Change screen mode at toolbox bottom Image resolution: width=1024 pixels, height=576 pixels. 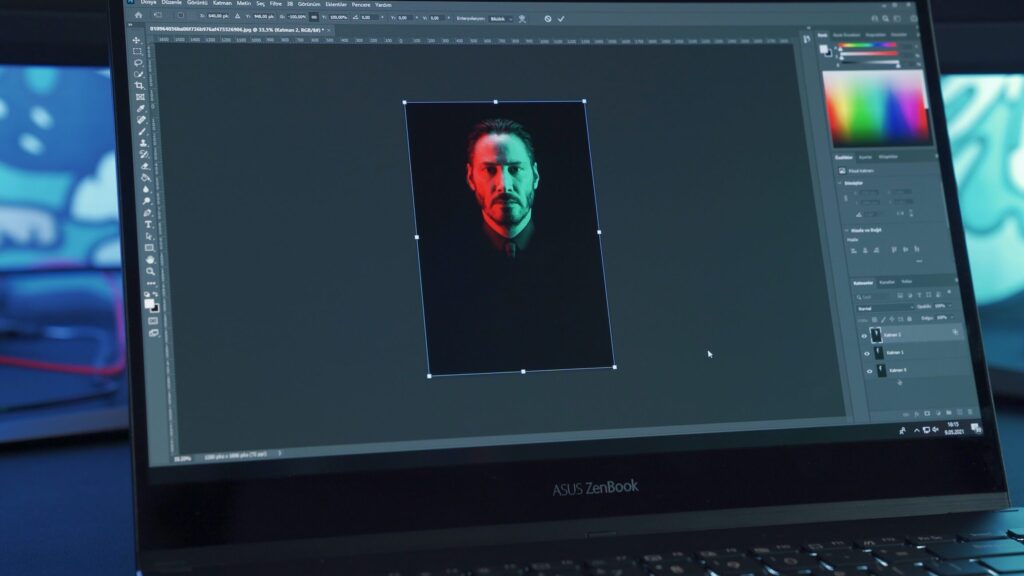coord(153,333)
